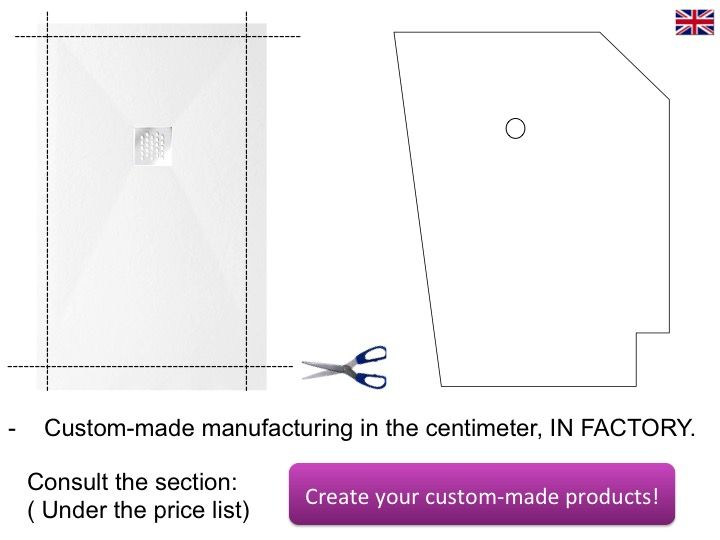Screen dimensions: 720x540
Task: Click the slanted left edge of shape
Action: coord(417,209)
